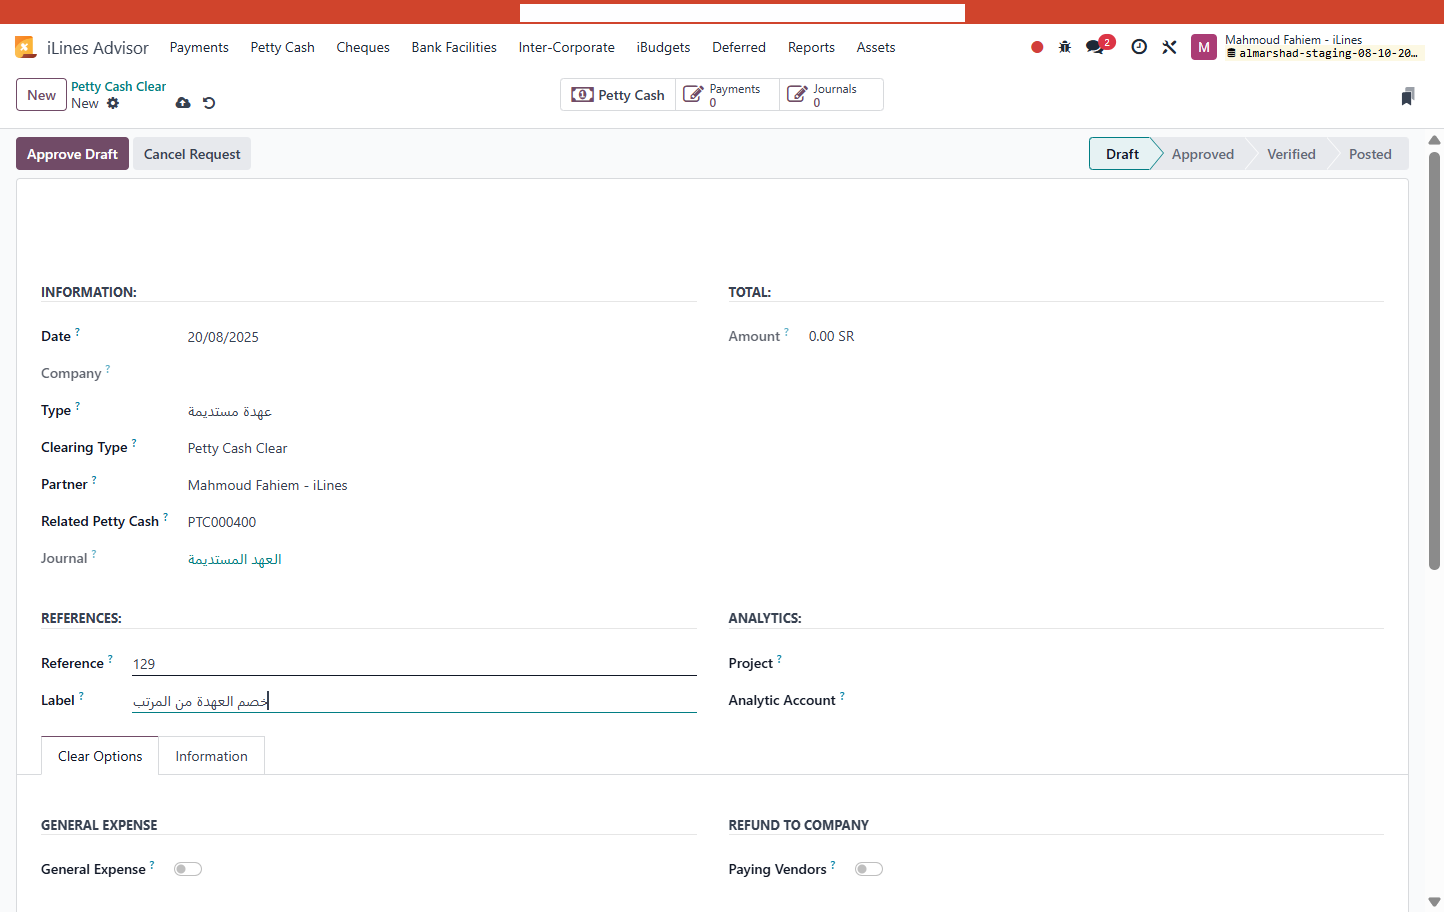
Task: Click the Petty Cash Clear breadcrumb link
Action: (118, 87)
